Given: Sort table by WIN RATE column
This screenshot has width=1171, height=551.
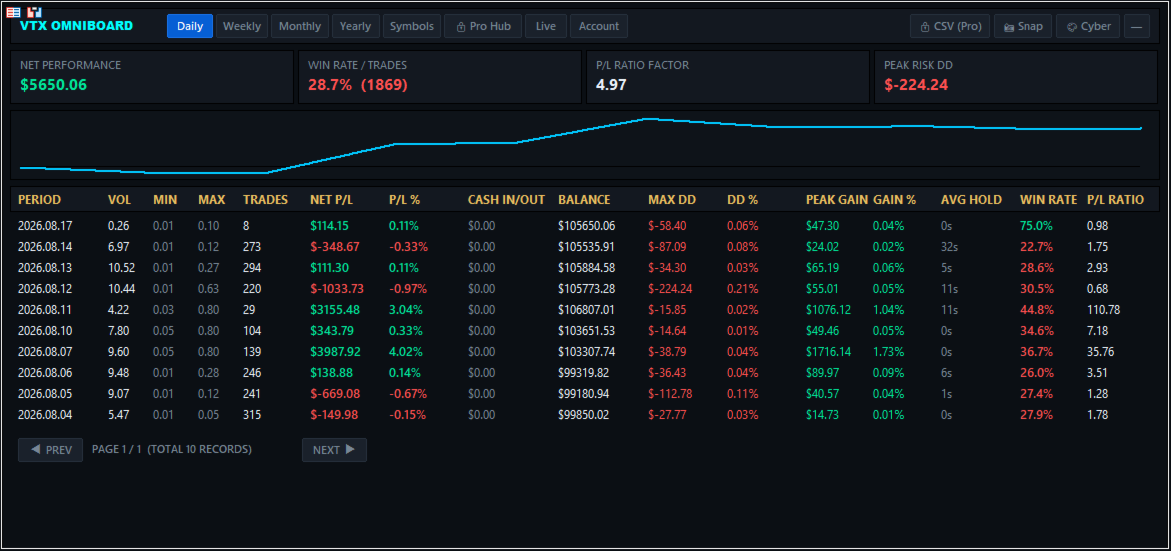Looking at the screenshot, I should [1049, 200].
